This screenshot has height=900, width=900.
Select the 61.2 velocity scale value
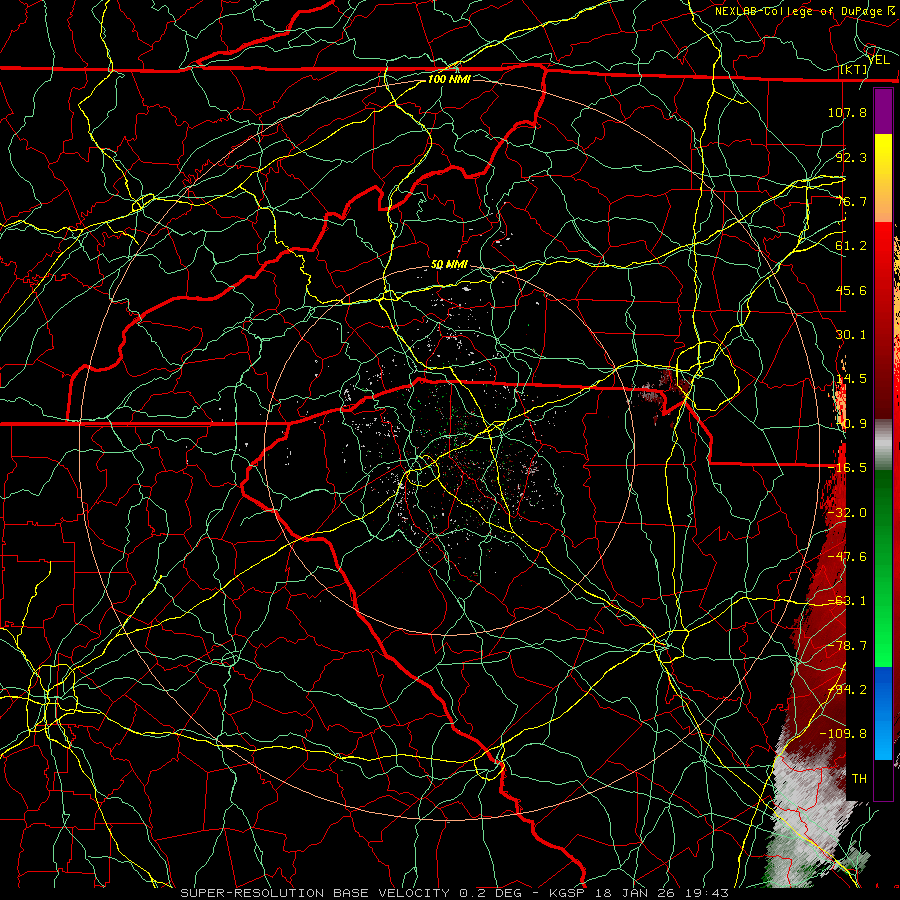point(851,246)
